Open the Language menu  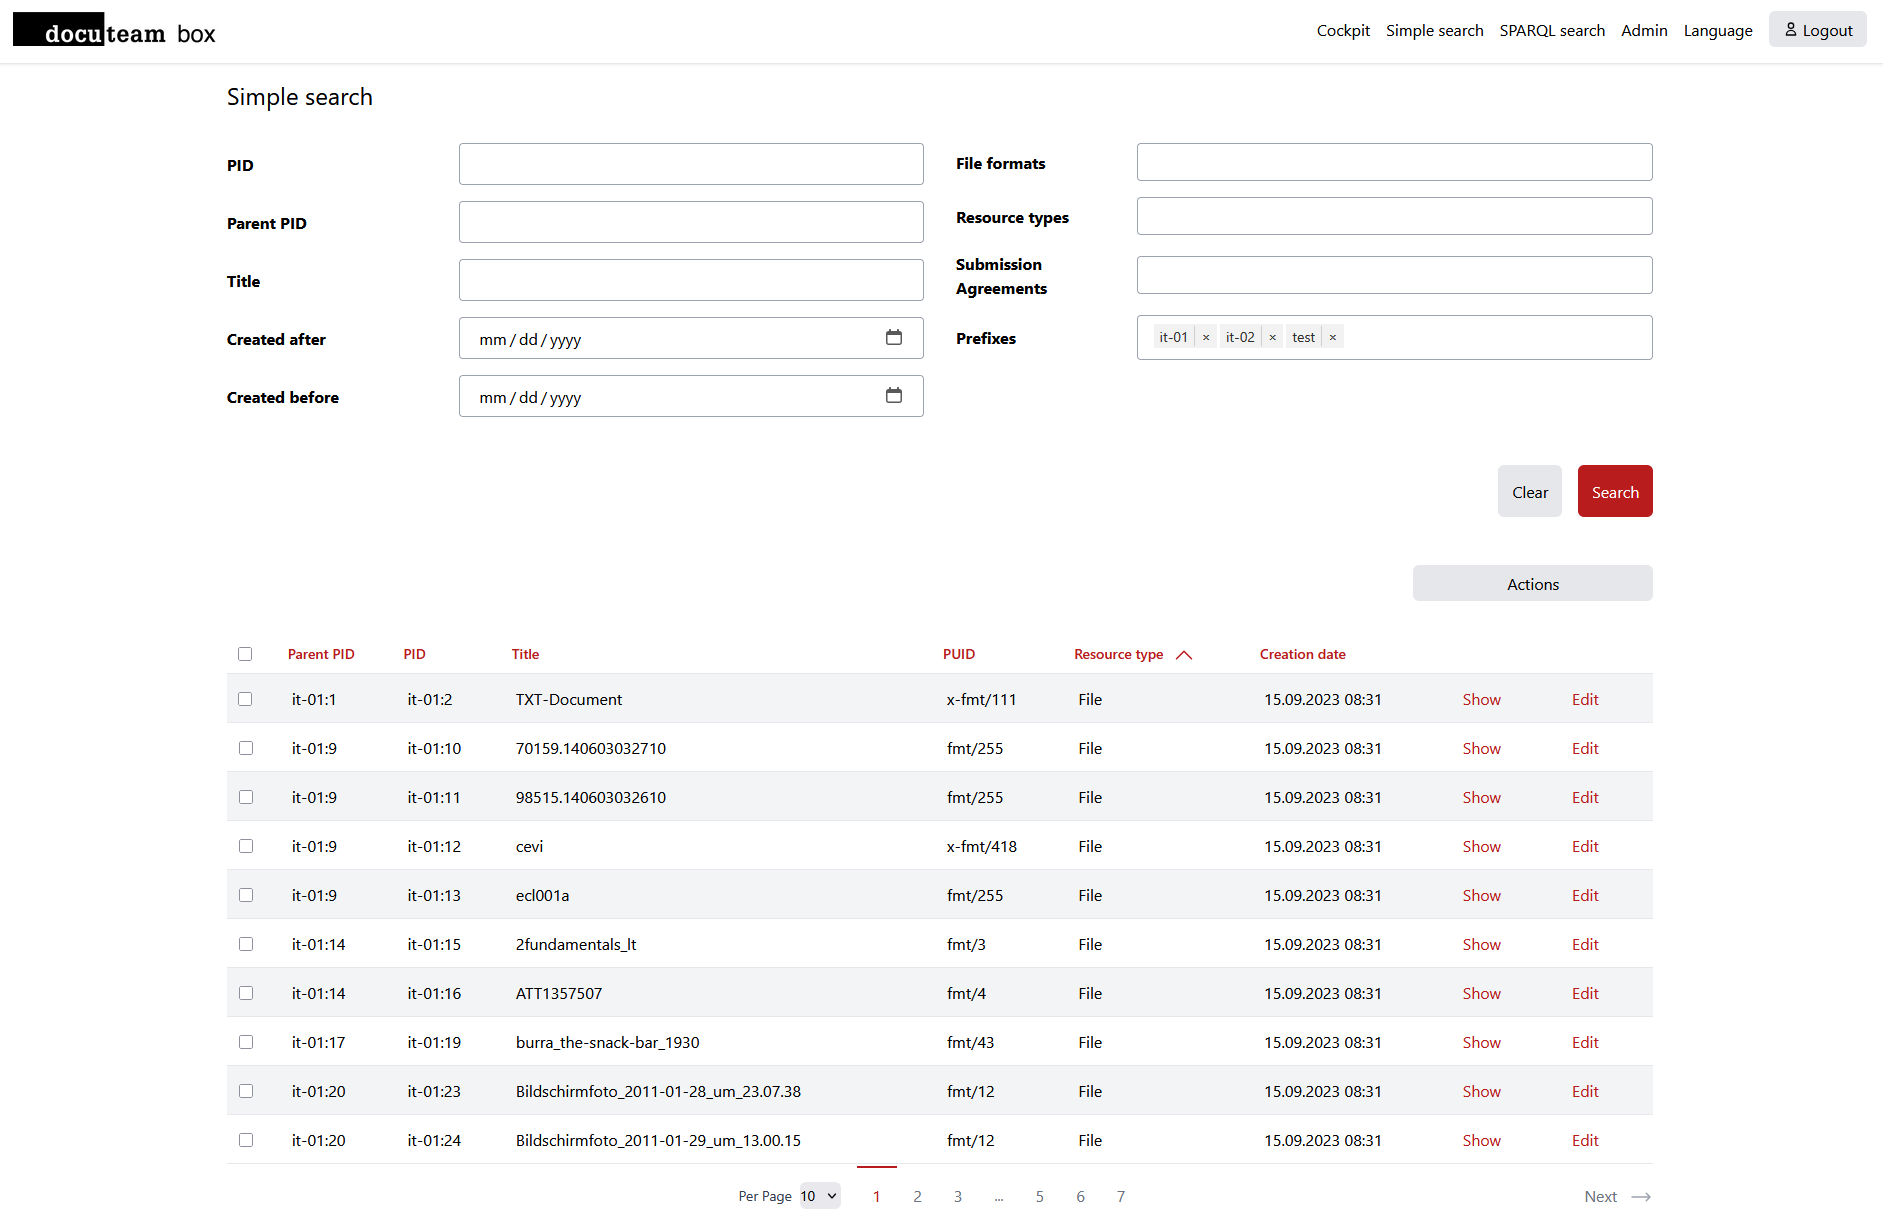pyautogui.click(x=1717, y=31)
